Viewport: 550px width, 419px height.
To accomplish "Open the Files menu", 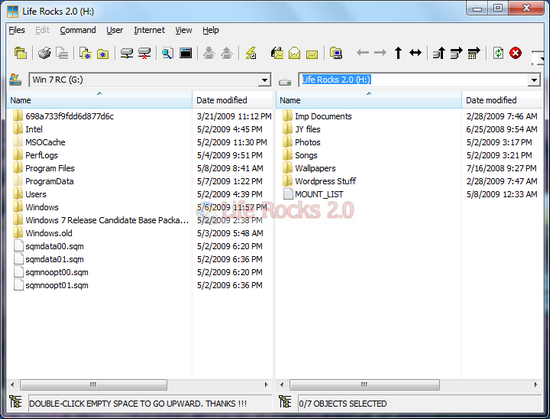I will pos(17,30).
